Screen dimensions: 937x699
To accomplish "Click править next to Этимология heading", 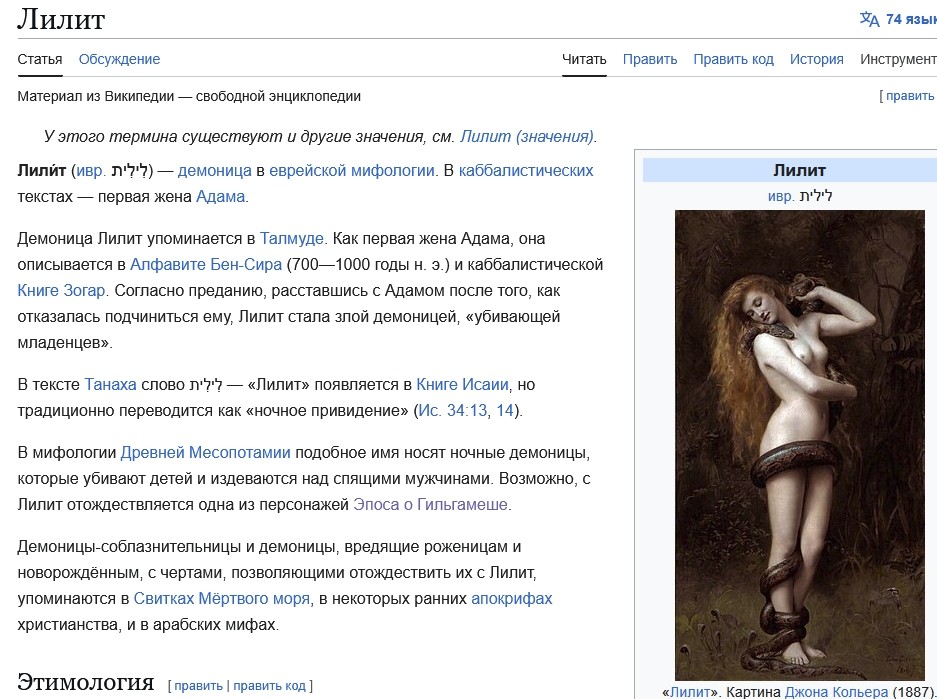I will (x=198, y=685).
